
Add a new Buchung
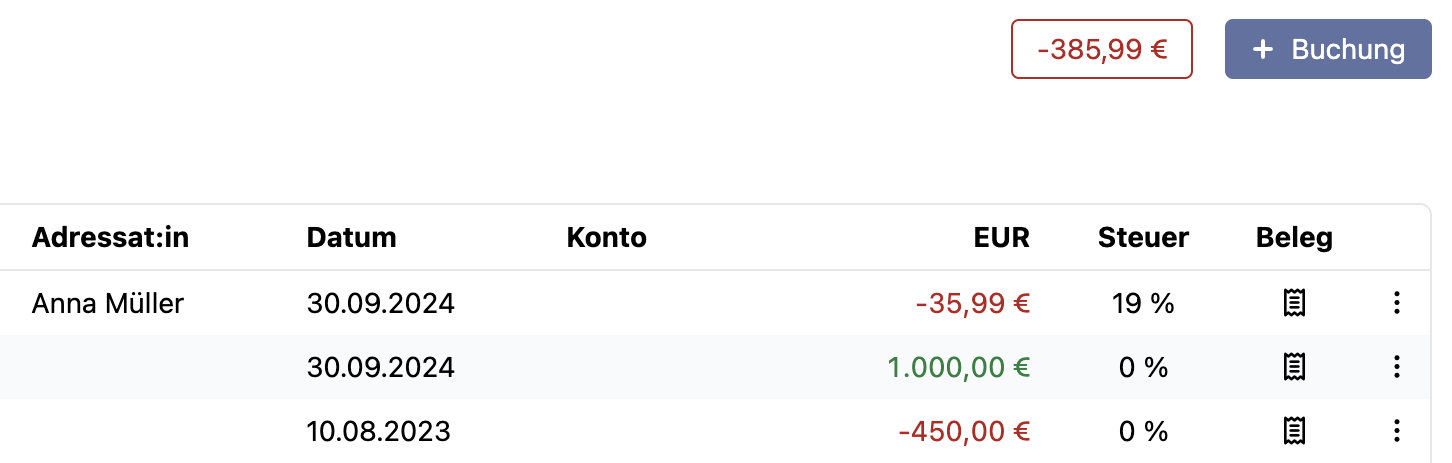click(x=1328, y=49)
